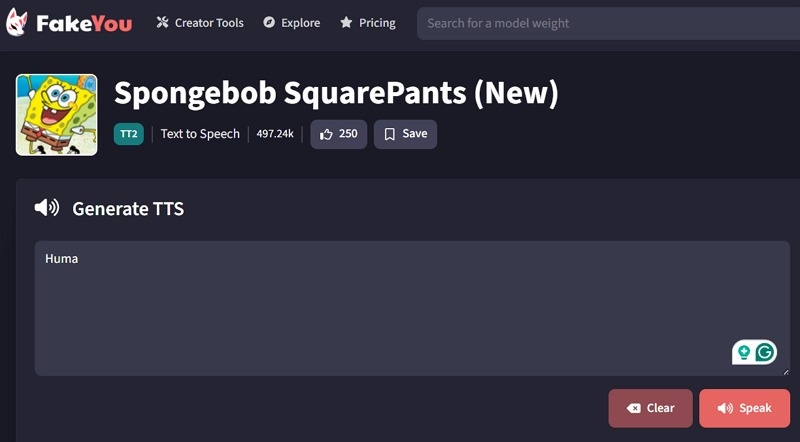This screenshot has height=442, width=800.
Task: Click the Text to Speech label
Action: click(200, 134)
